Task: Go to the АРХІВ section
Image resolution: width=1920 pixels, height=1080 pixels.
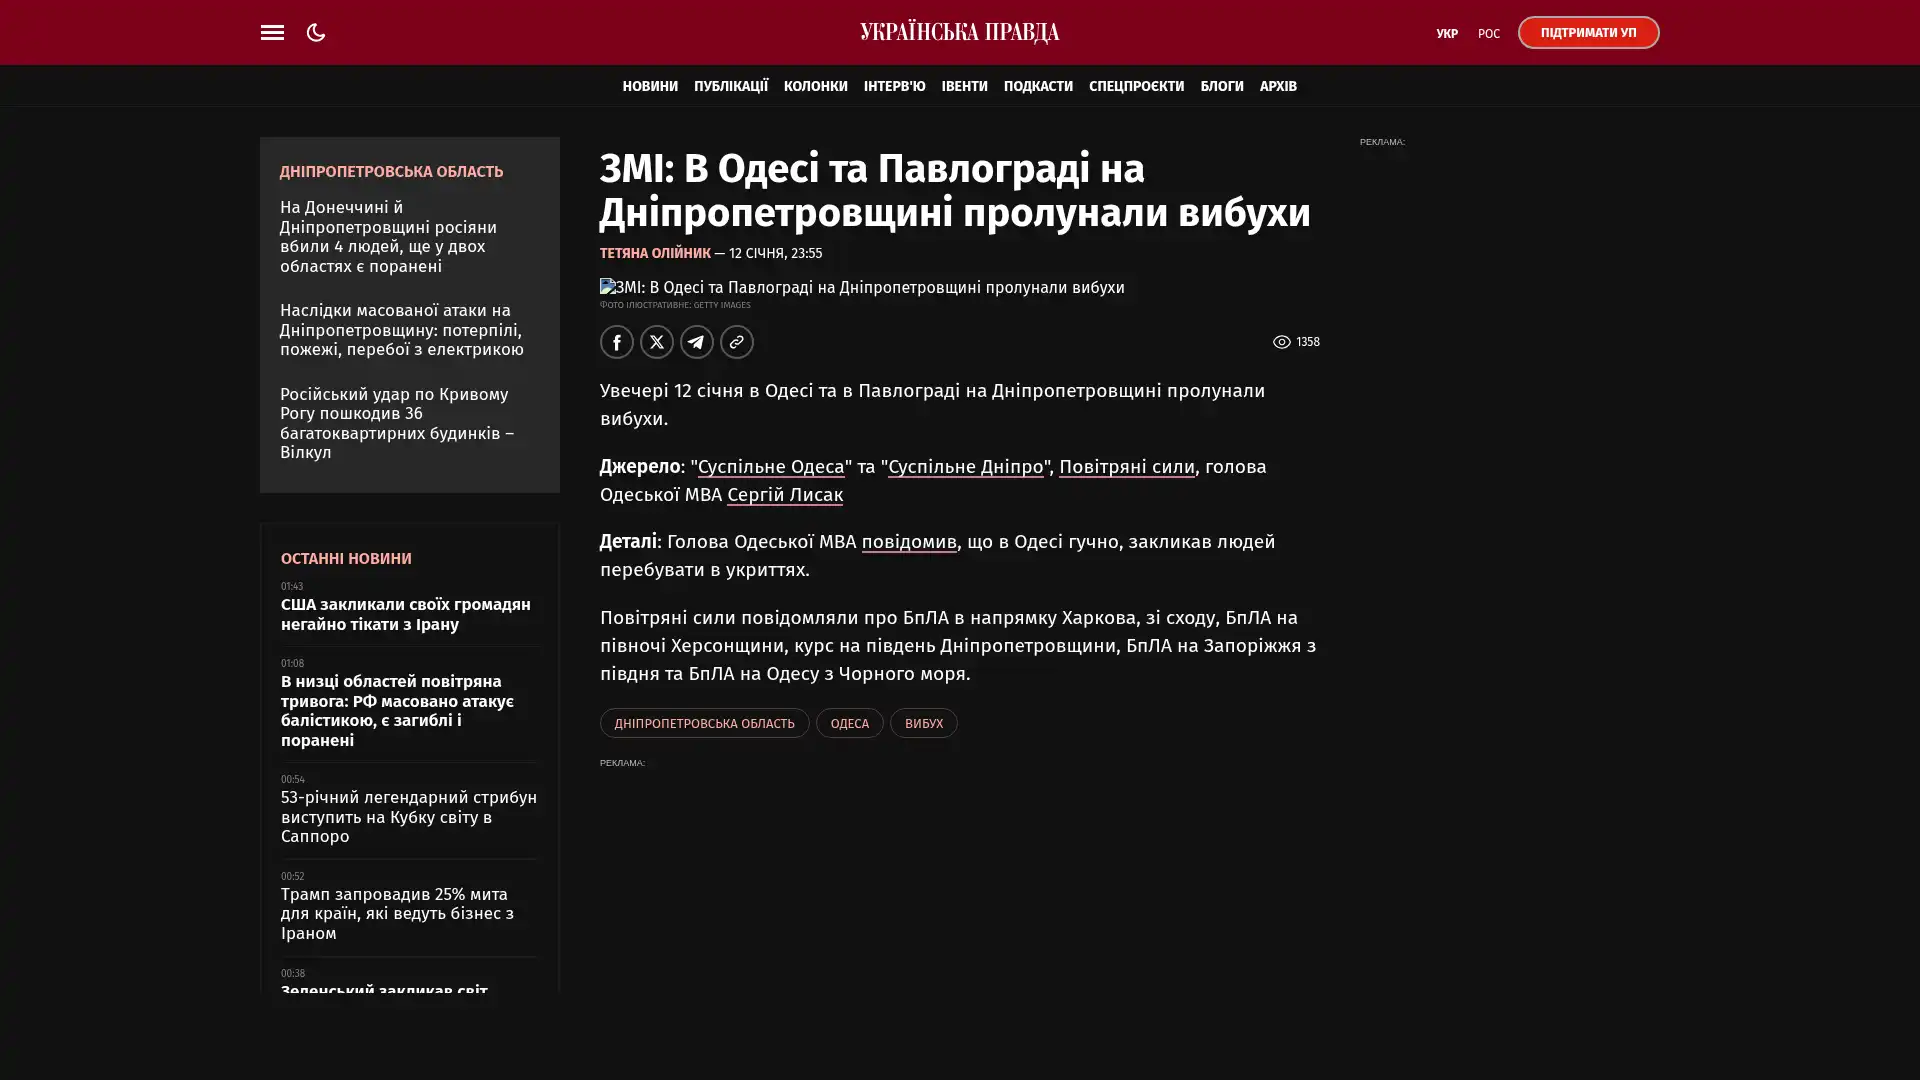Action: (1277, 86)
